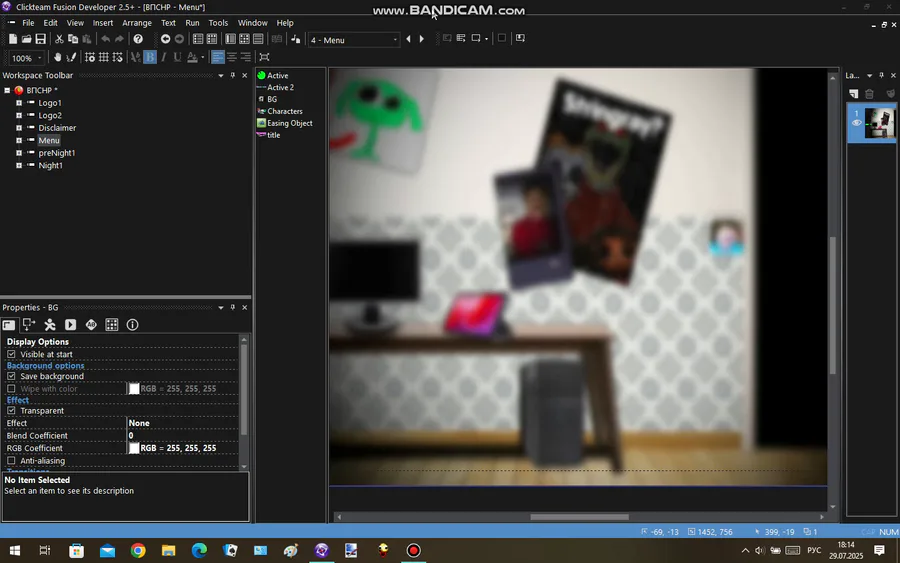Image resolution: width=900 pixels, height=563 pixels.
Task: Open the About info properties tab
Action: (x=133, y=325)
